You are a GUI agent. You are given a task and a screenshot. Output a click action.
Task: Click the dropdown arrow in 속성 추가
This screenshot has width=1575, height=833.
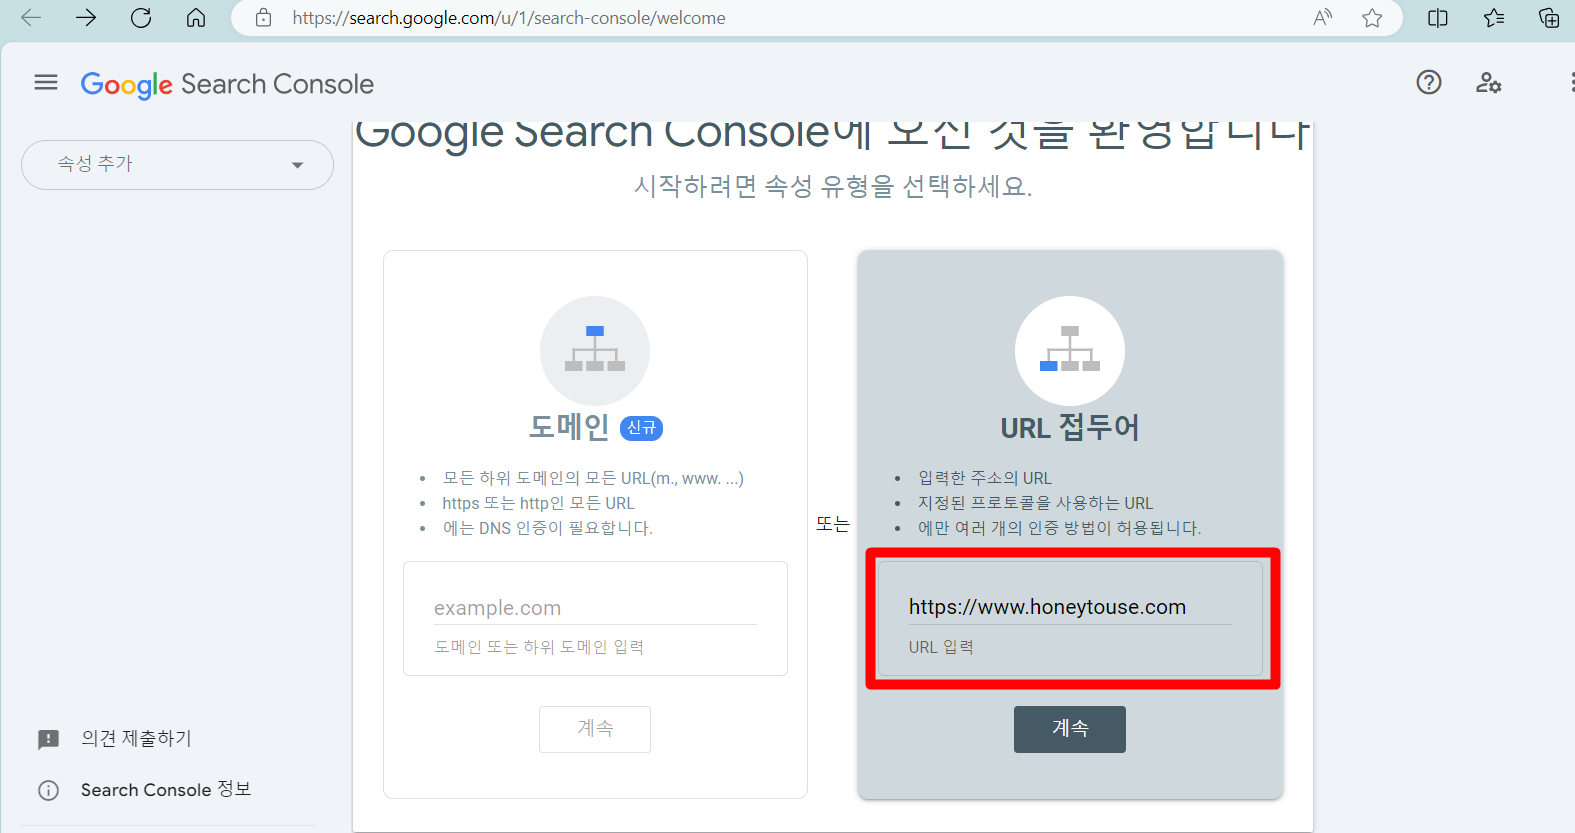(x=297, y=166)
